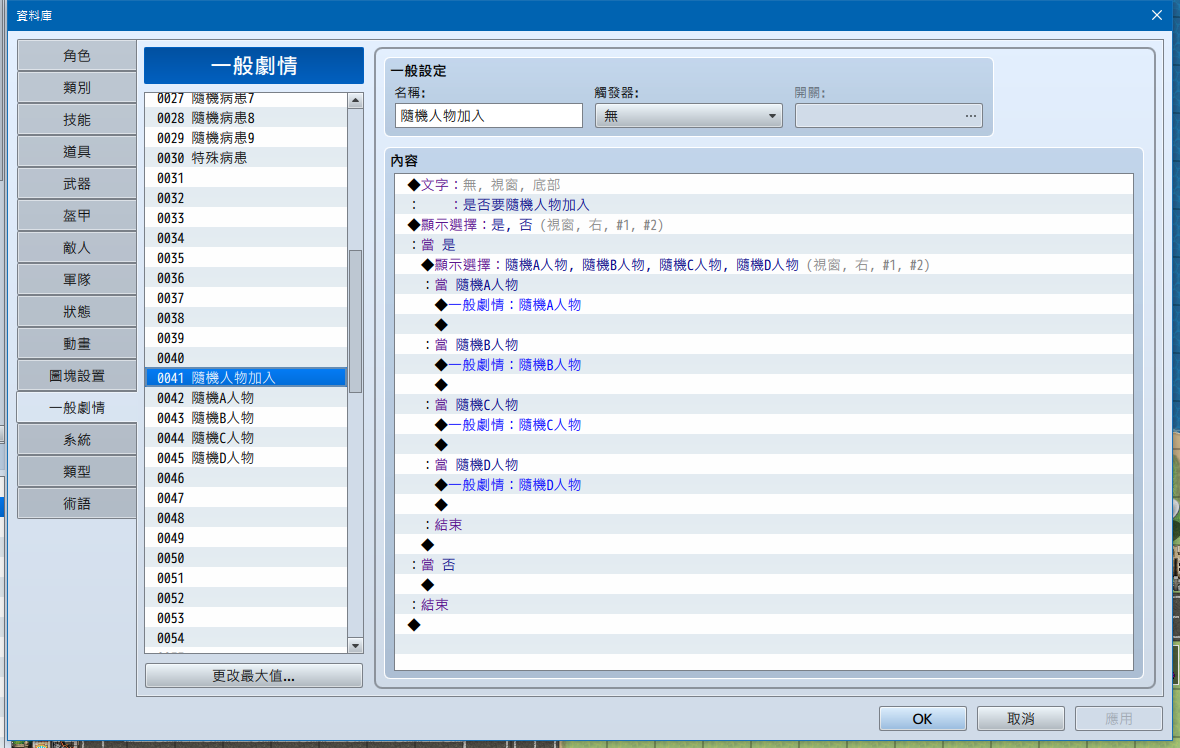The height and width of the screenshot is (748, 1180).
Task: Select empty entry 0050
Action: coord(246,558)
